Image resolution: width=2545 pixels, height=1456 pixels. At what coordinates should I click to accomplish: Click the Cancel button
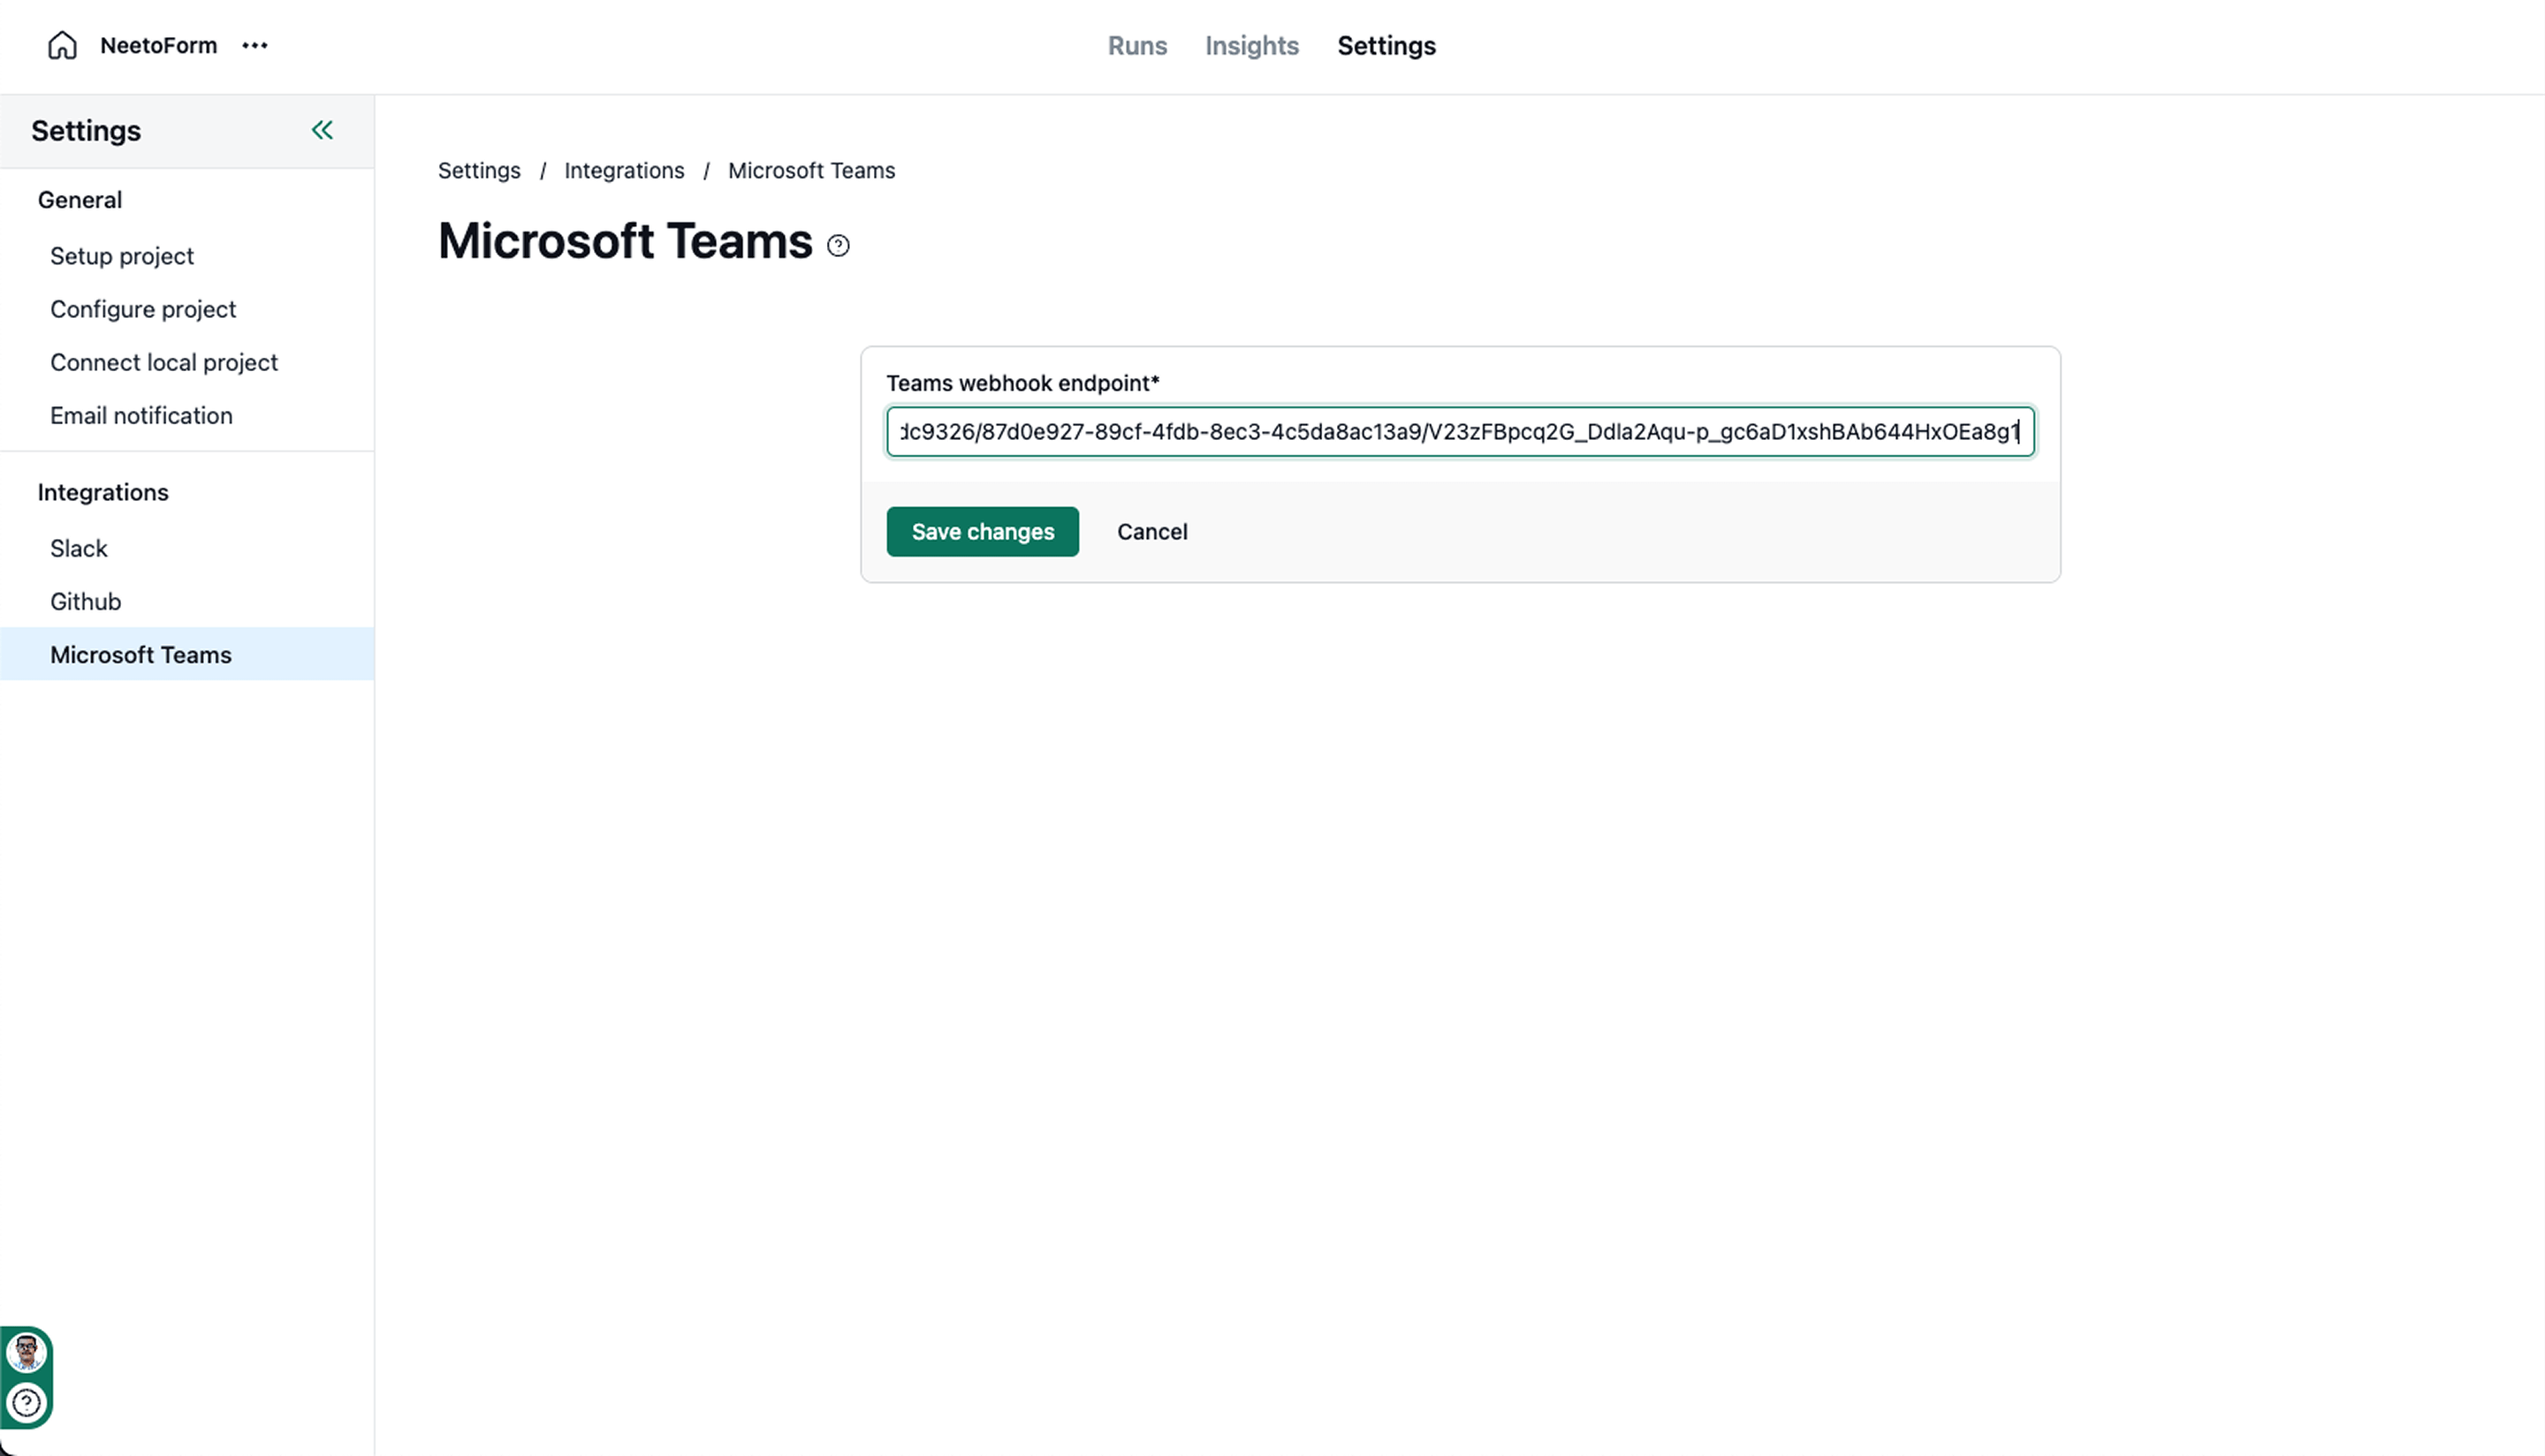pos(1152,532)
